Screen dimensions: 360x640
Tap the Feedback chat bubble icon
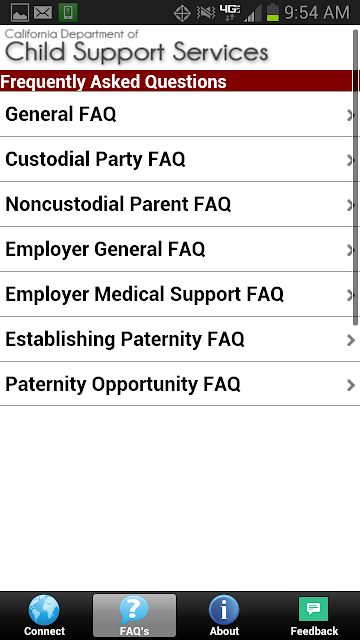coord(313,609)
